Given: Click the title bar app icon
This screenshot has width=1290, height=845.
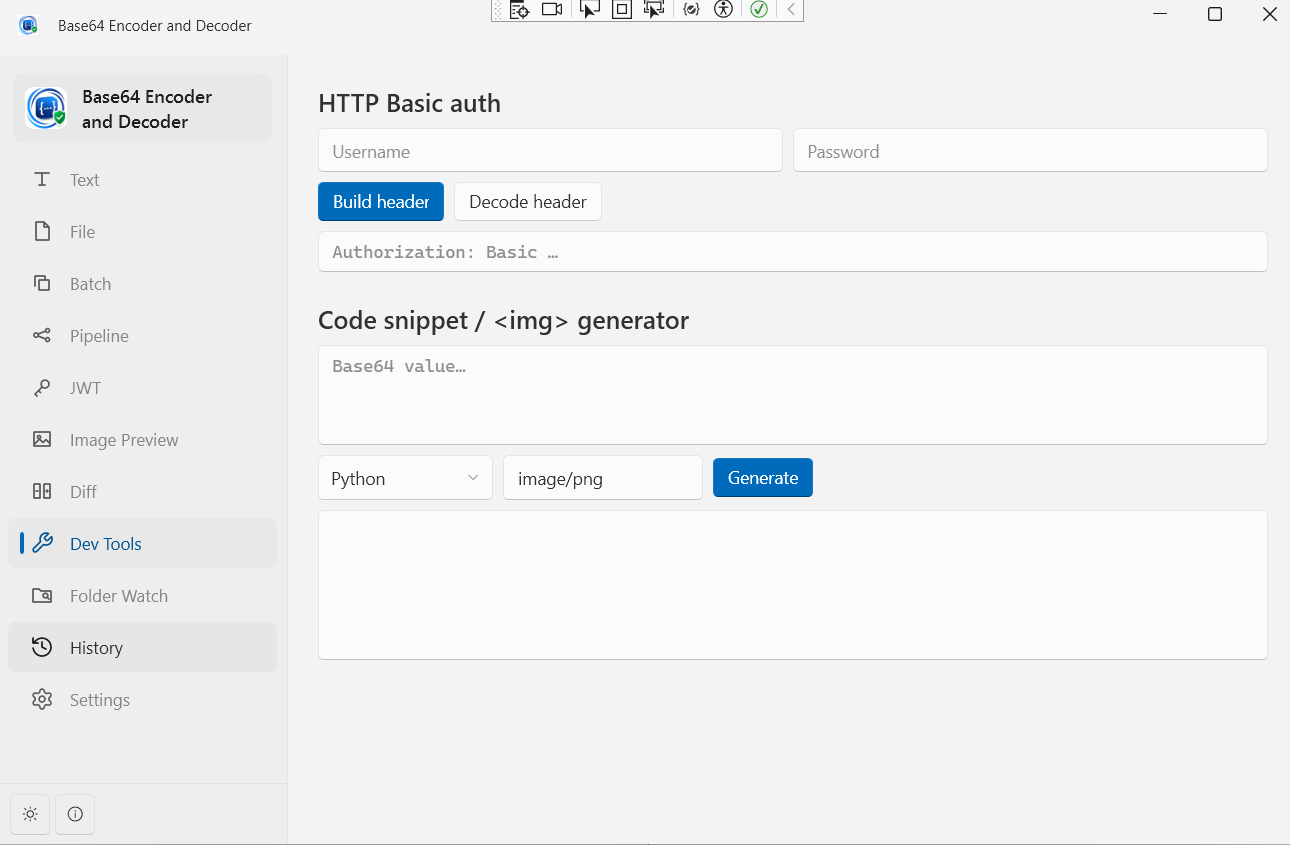Looking at the screenshot, I should tap(28, 25).
